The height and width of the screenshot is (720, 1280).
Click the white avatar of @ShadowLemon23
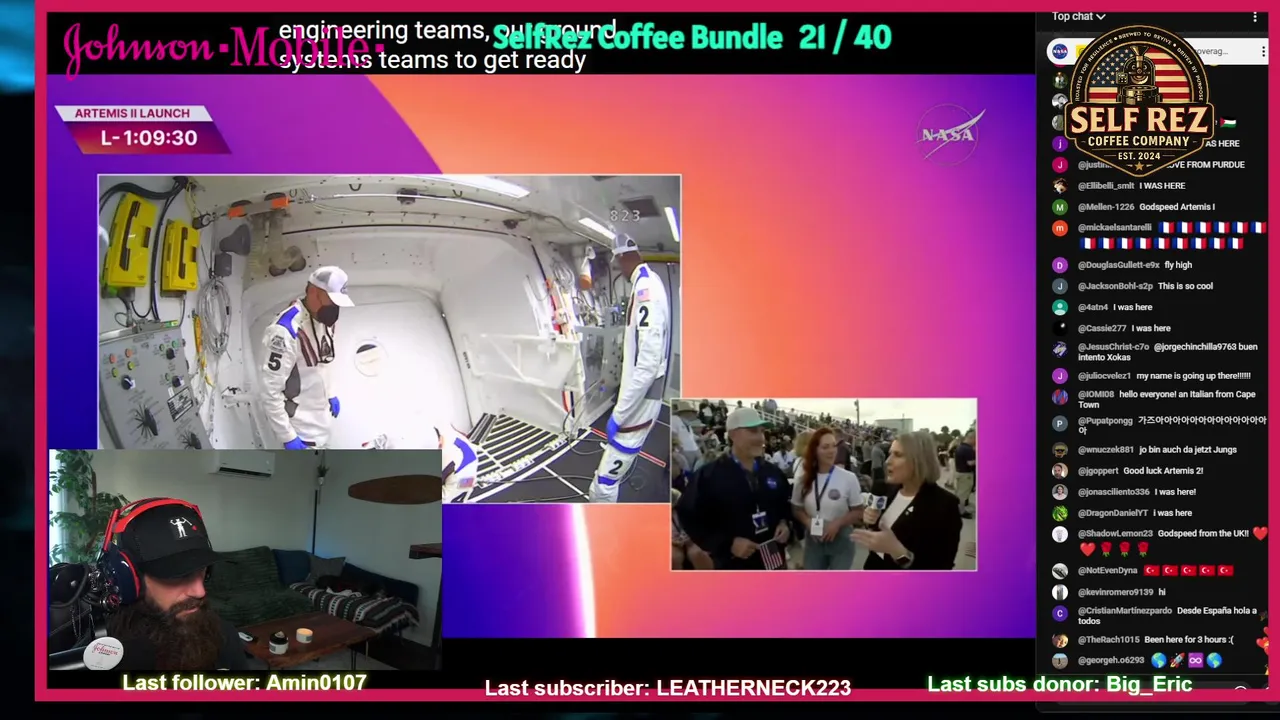(x=1060, y=534)
